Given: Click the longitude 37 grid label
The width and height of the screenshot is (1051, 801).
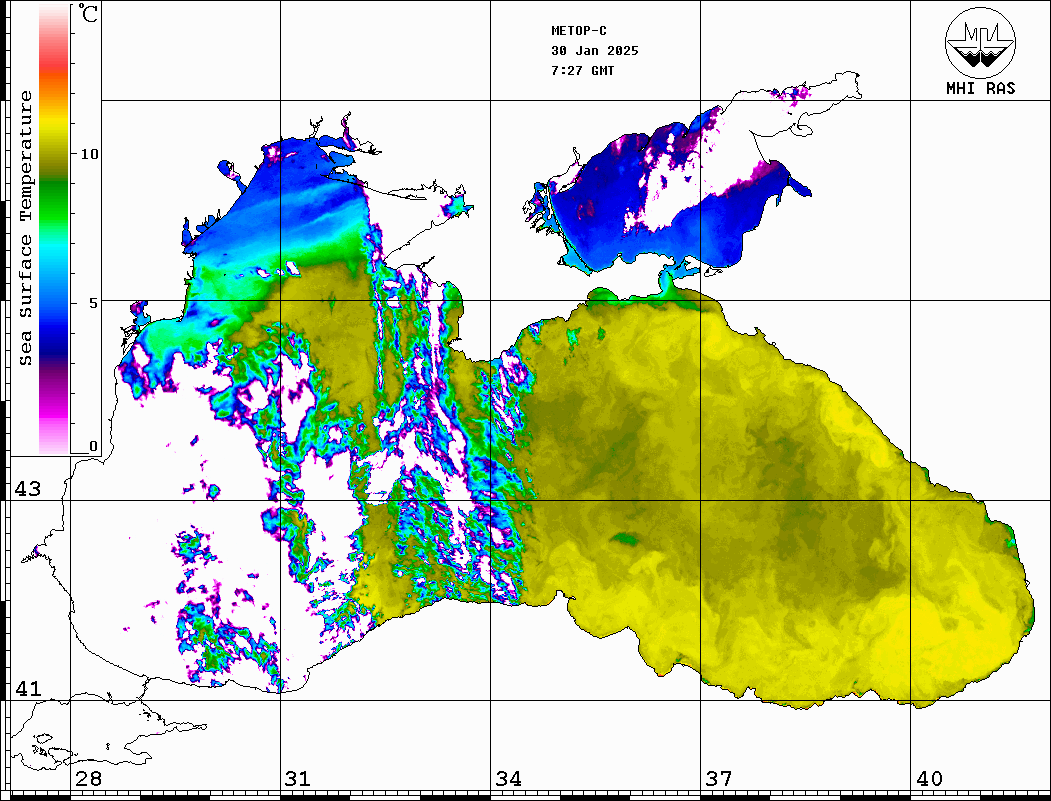Looking at the screenshot, I should pyautogui.click(x=718, y=779).
